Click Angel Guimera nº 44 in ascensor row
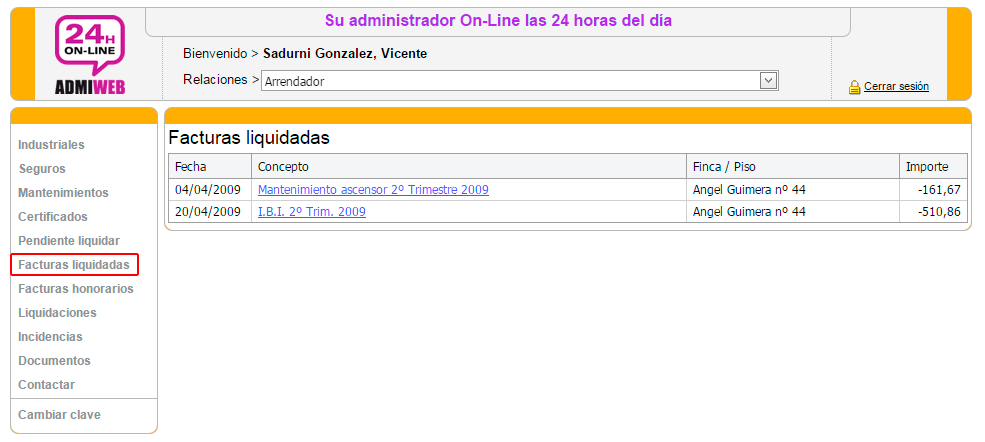Screen dimensions: 985x442 coord(749,190)
